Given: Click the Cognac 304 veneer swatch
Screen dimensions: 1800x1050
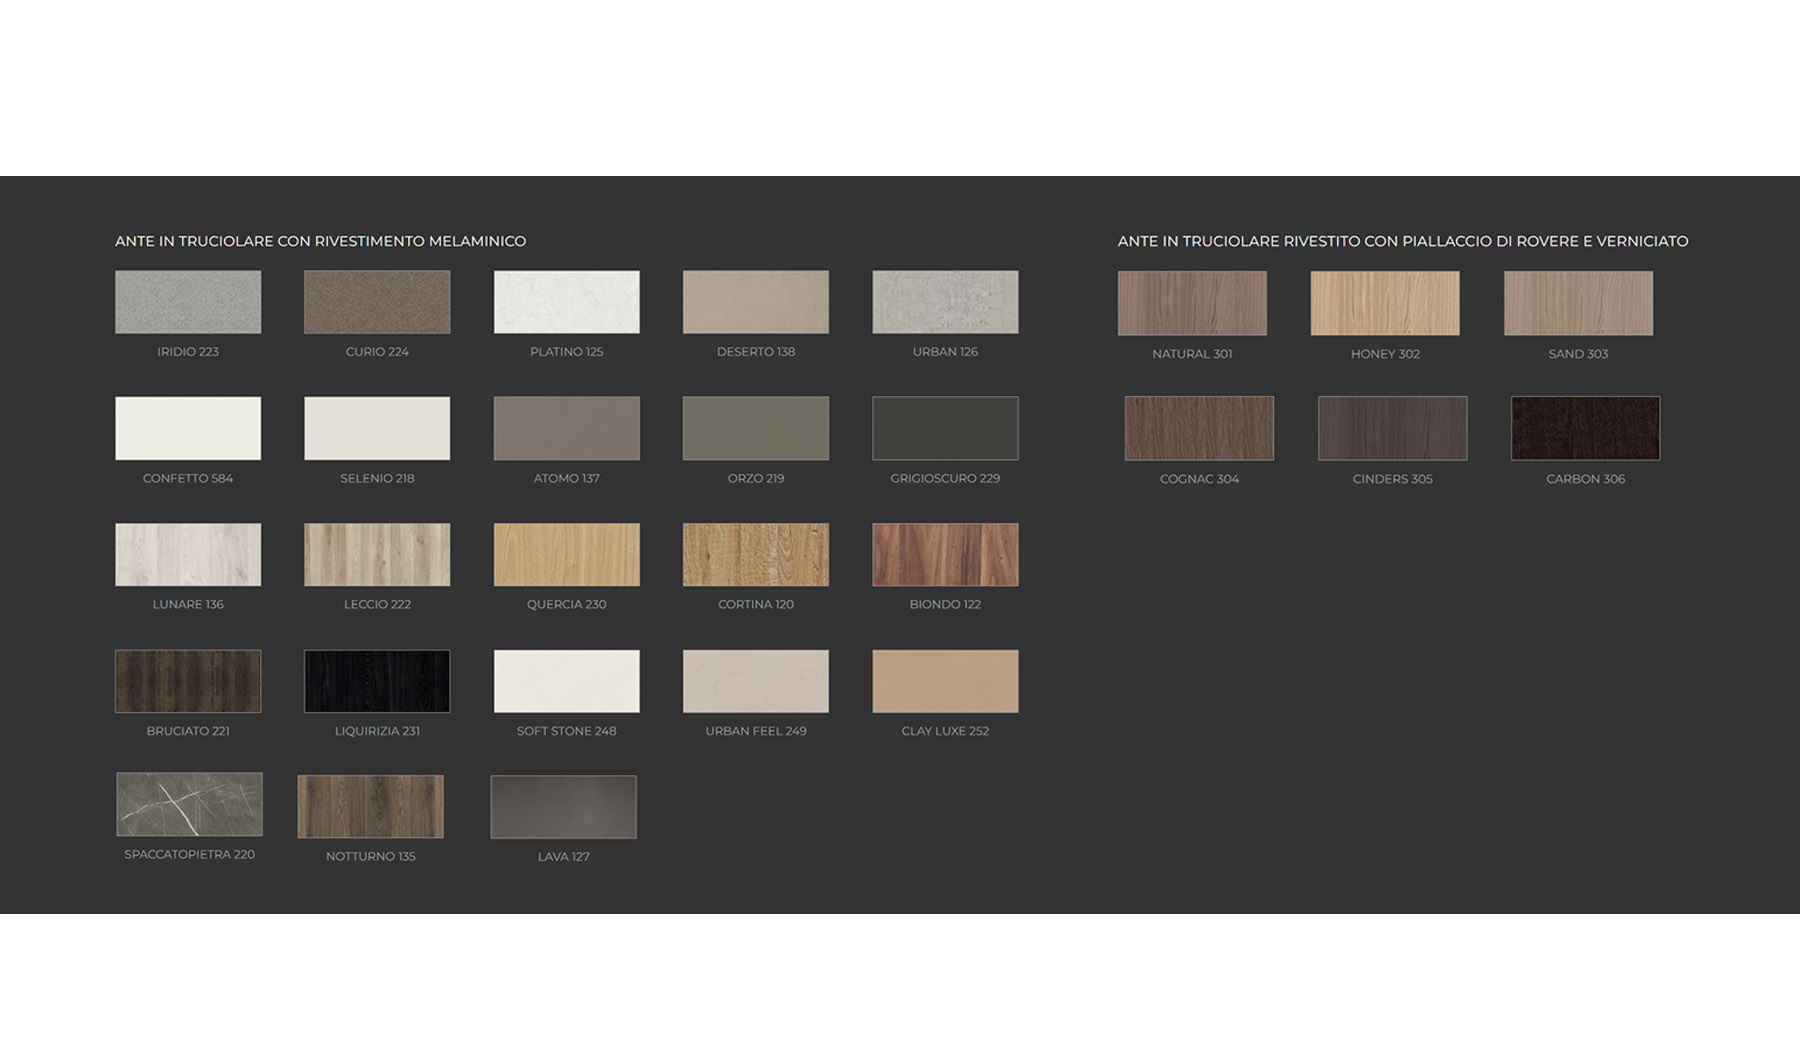Looking at the screenshot, I should 1199,428.
